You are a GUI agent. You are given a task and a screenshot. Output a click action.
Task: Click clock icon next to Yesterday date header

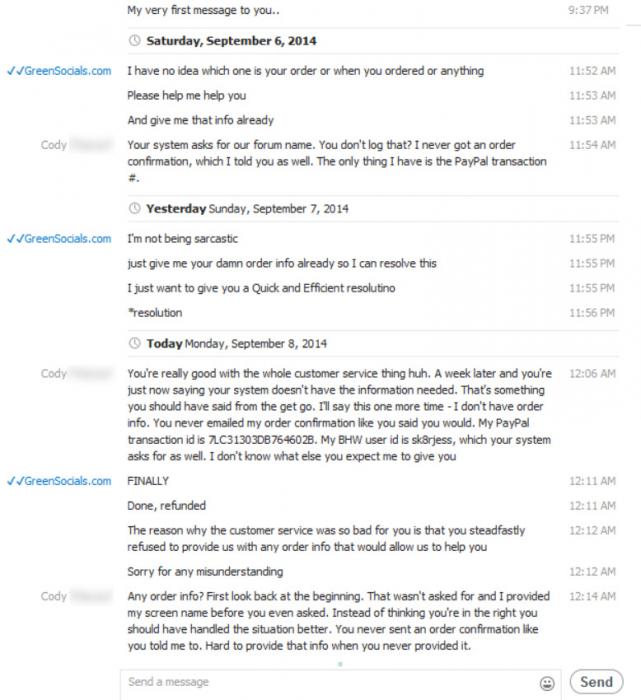point(134,208)
